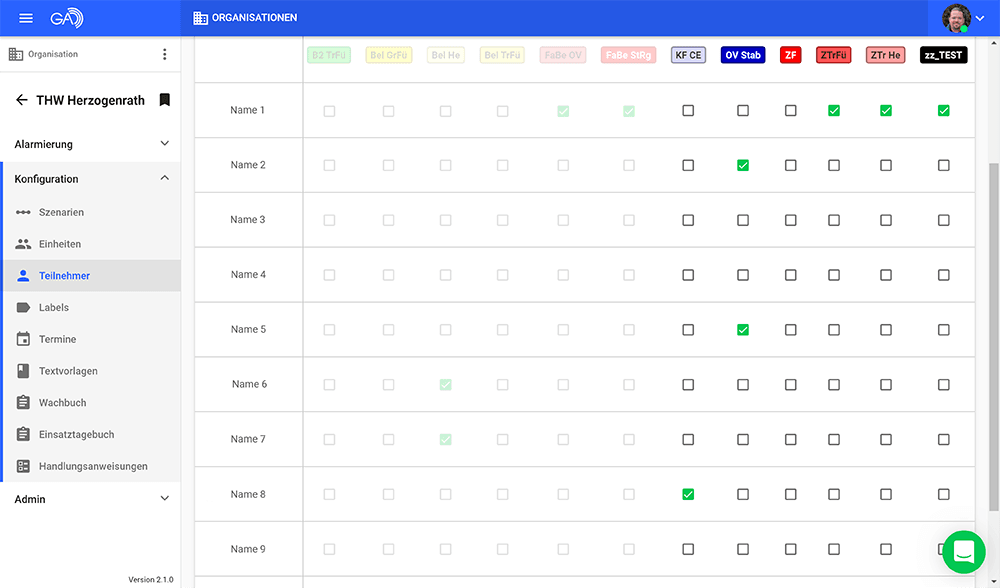Screen dimensions: 1000x588
Task: Open the chat support bubble
Action: tap(964, 552)
